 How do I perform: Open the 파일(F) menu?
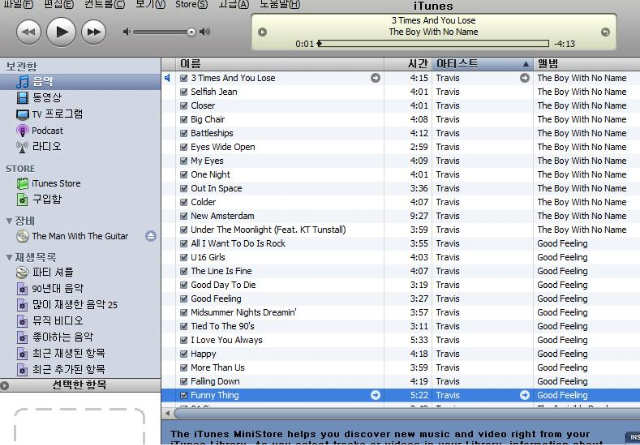point(18,4)
